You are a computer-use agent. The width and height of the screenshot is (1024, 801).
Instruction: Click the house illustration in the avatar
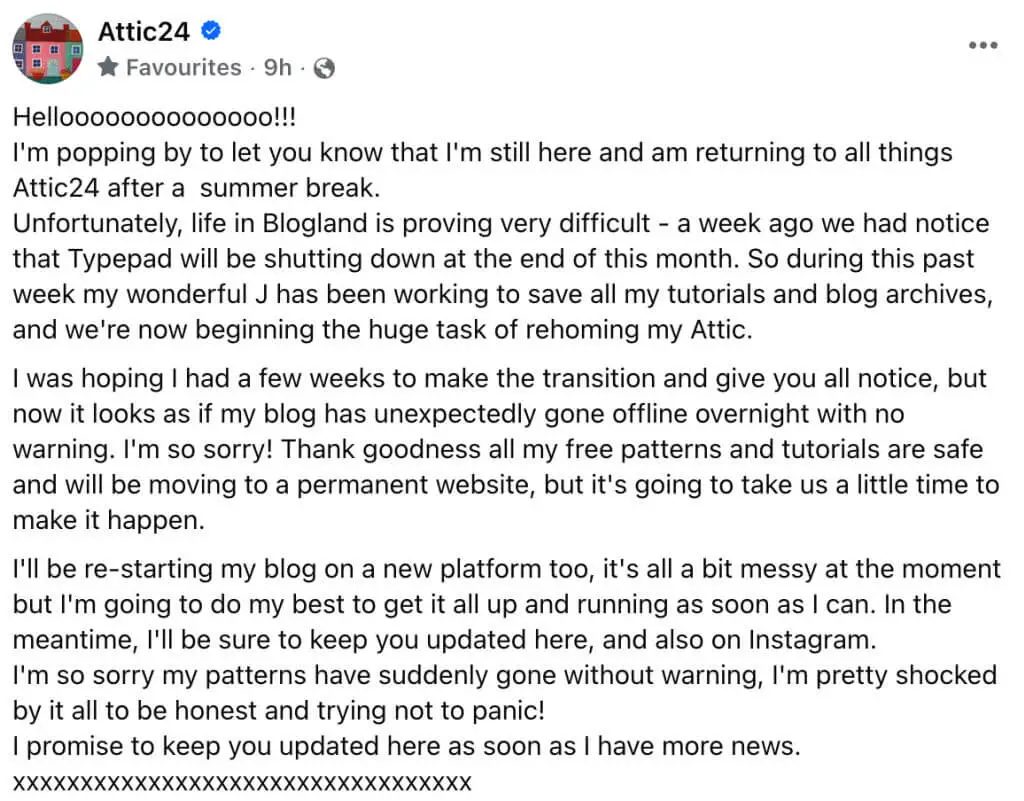[47, 48]
